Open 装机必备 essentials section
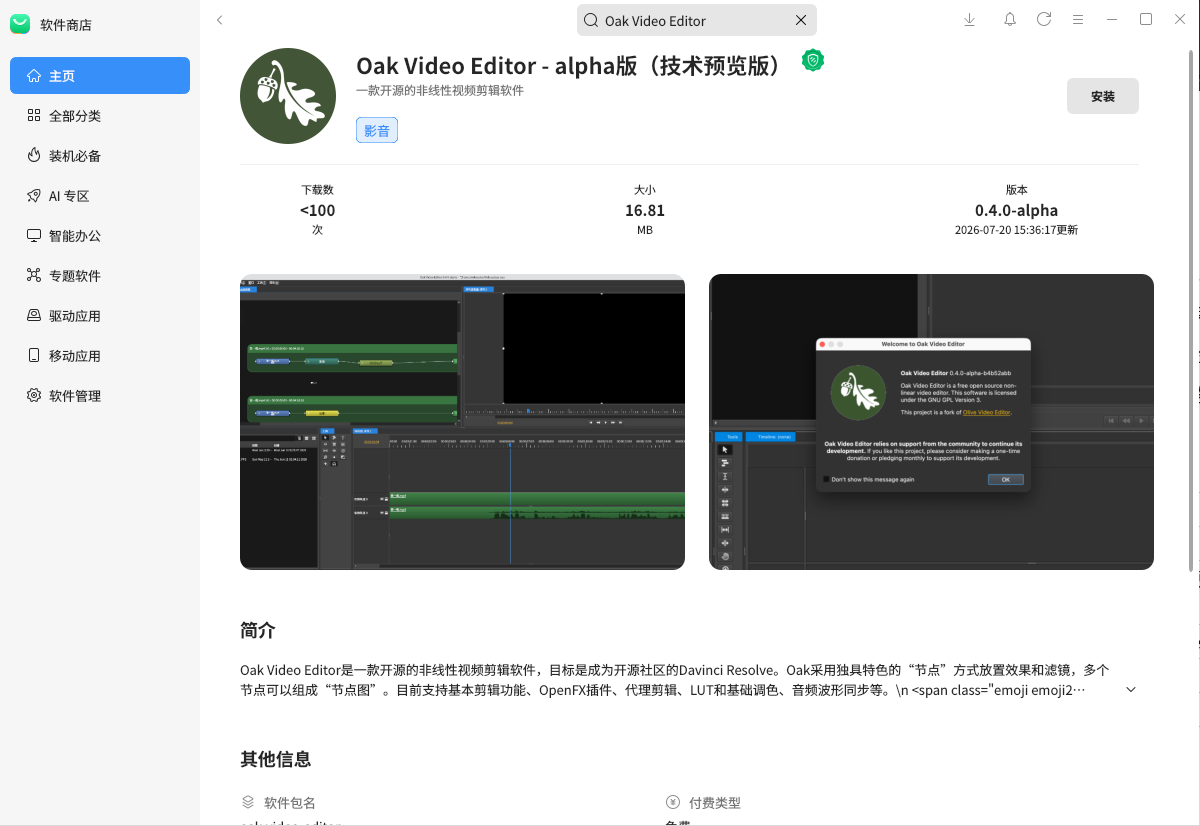The height and width of the screenshot is (826, 1200). pyautogui.click(x=100, y=156)
